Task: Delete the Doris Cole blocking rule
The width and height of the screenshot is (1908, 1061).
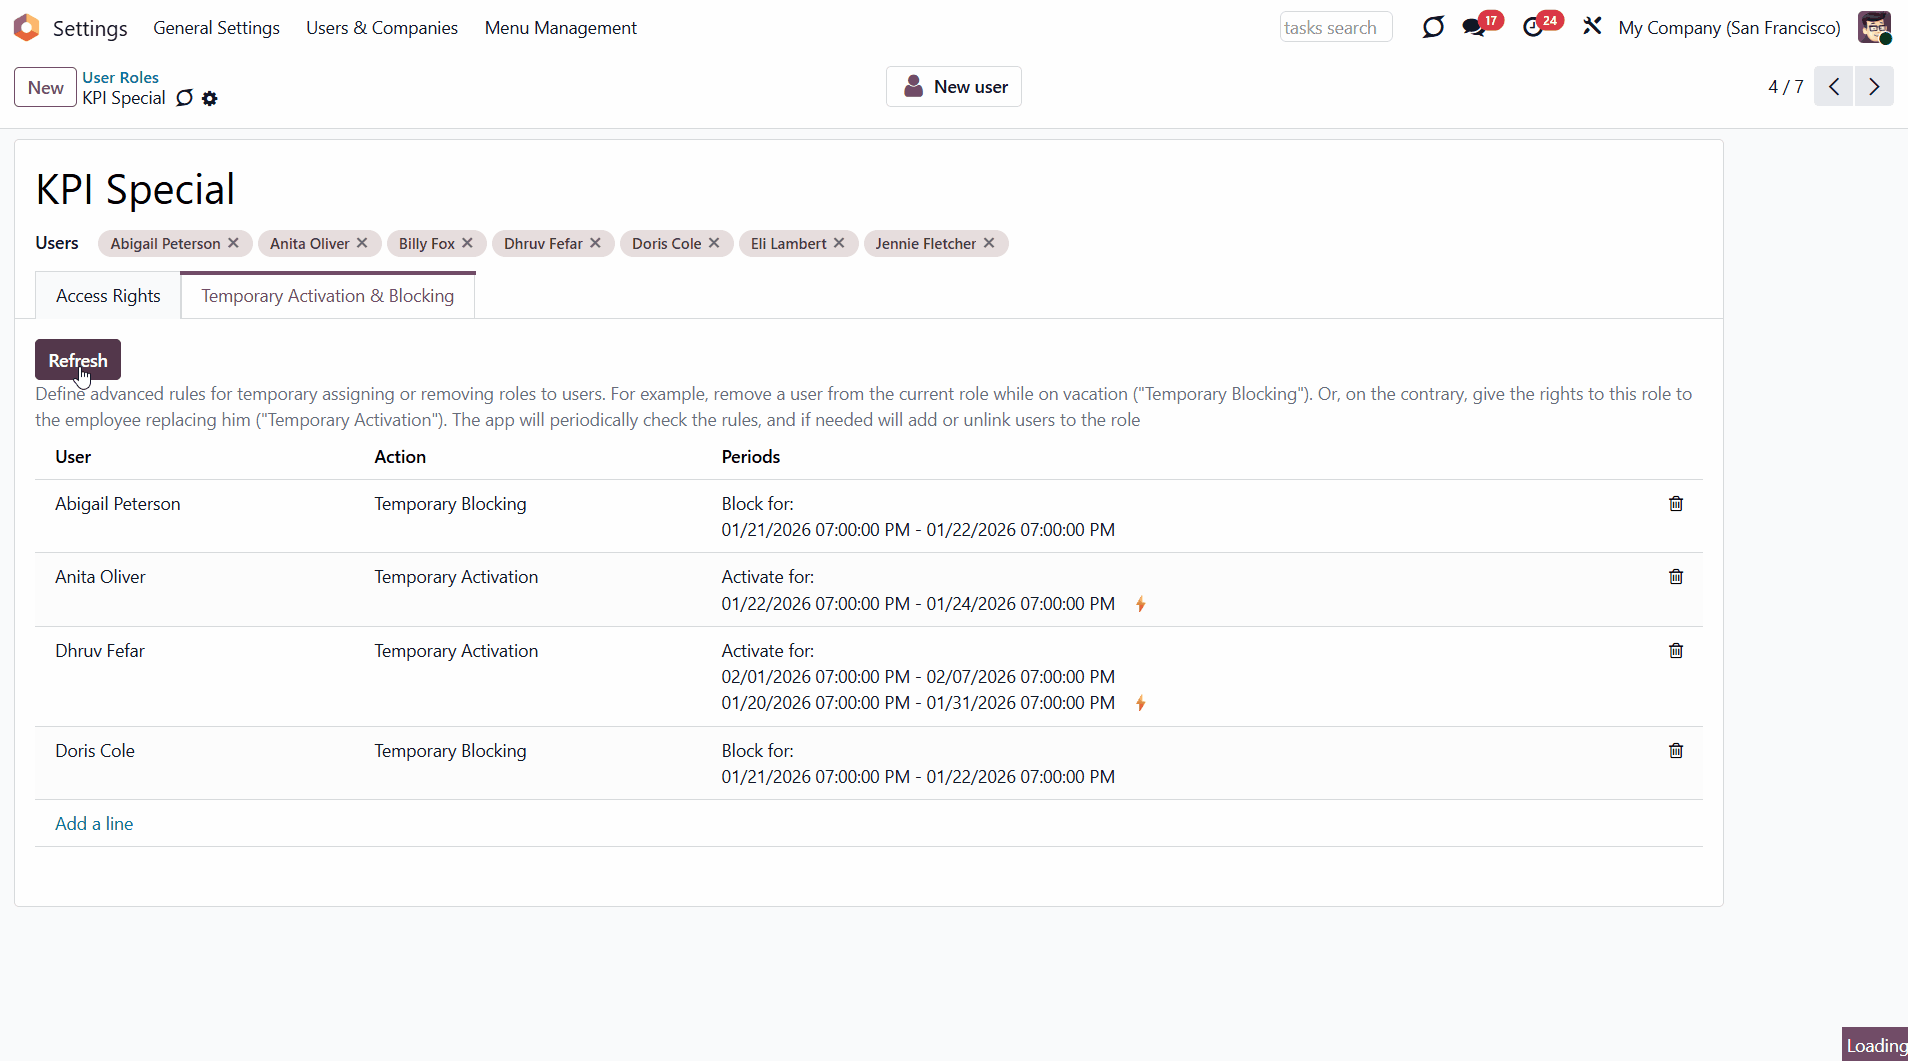Action: 1676,751
